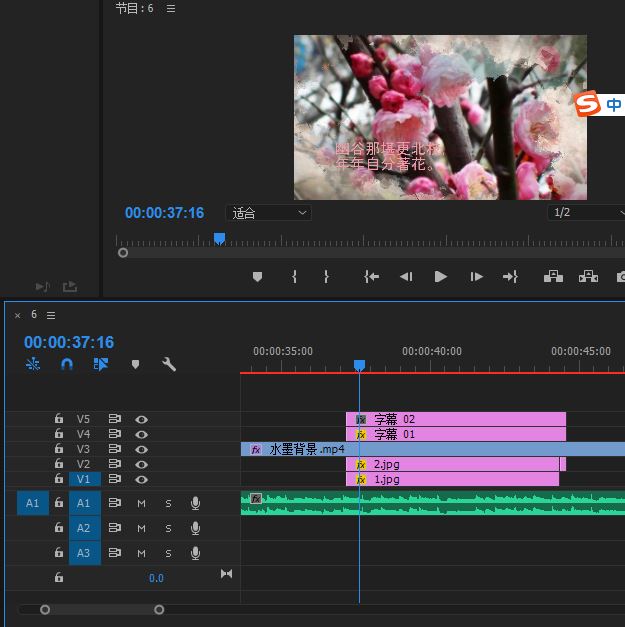Open the sequence 6 panel menu

52,315
